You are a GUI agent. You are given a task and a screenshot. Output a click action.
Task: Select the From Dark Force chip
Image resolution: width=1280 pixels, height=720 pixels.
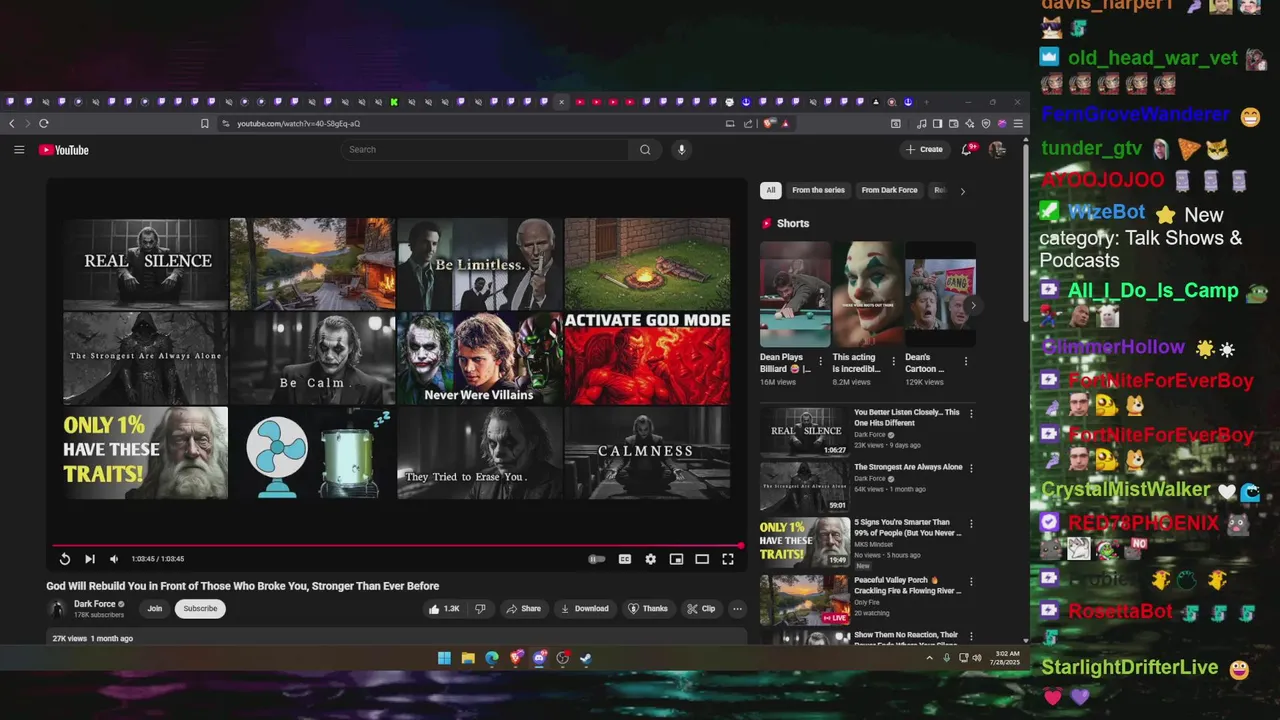click(889, 190)
